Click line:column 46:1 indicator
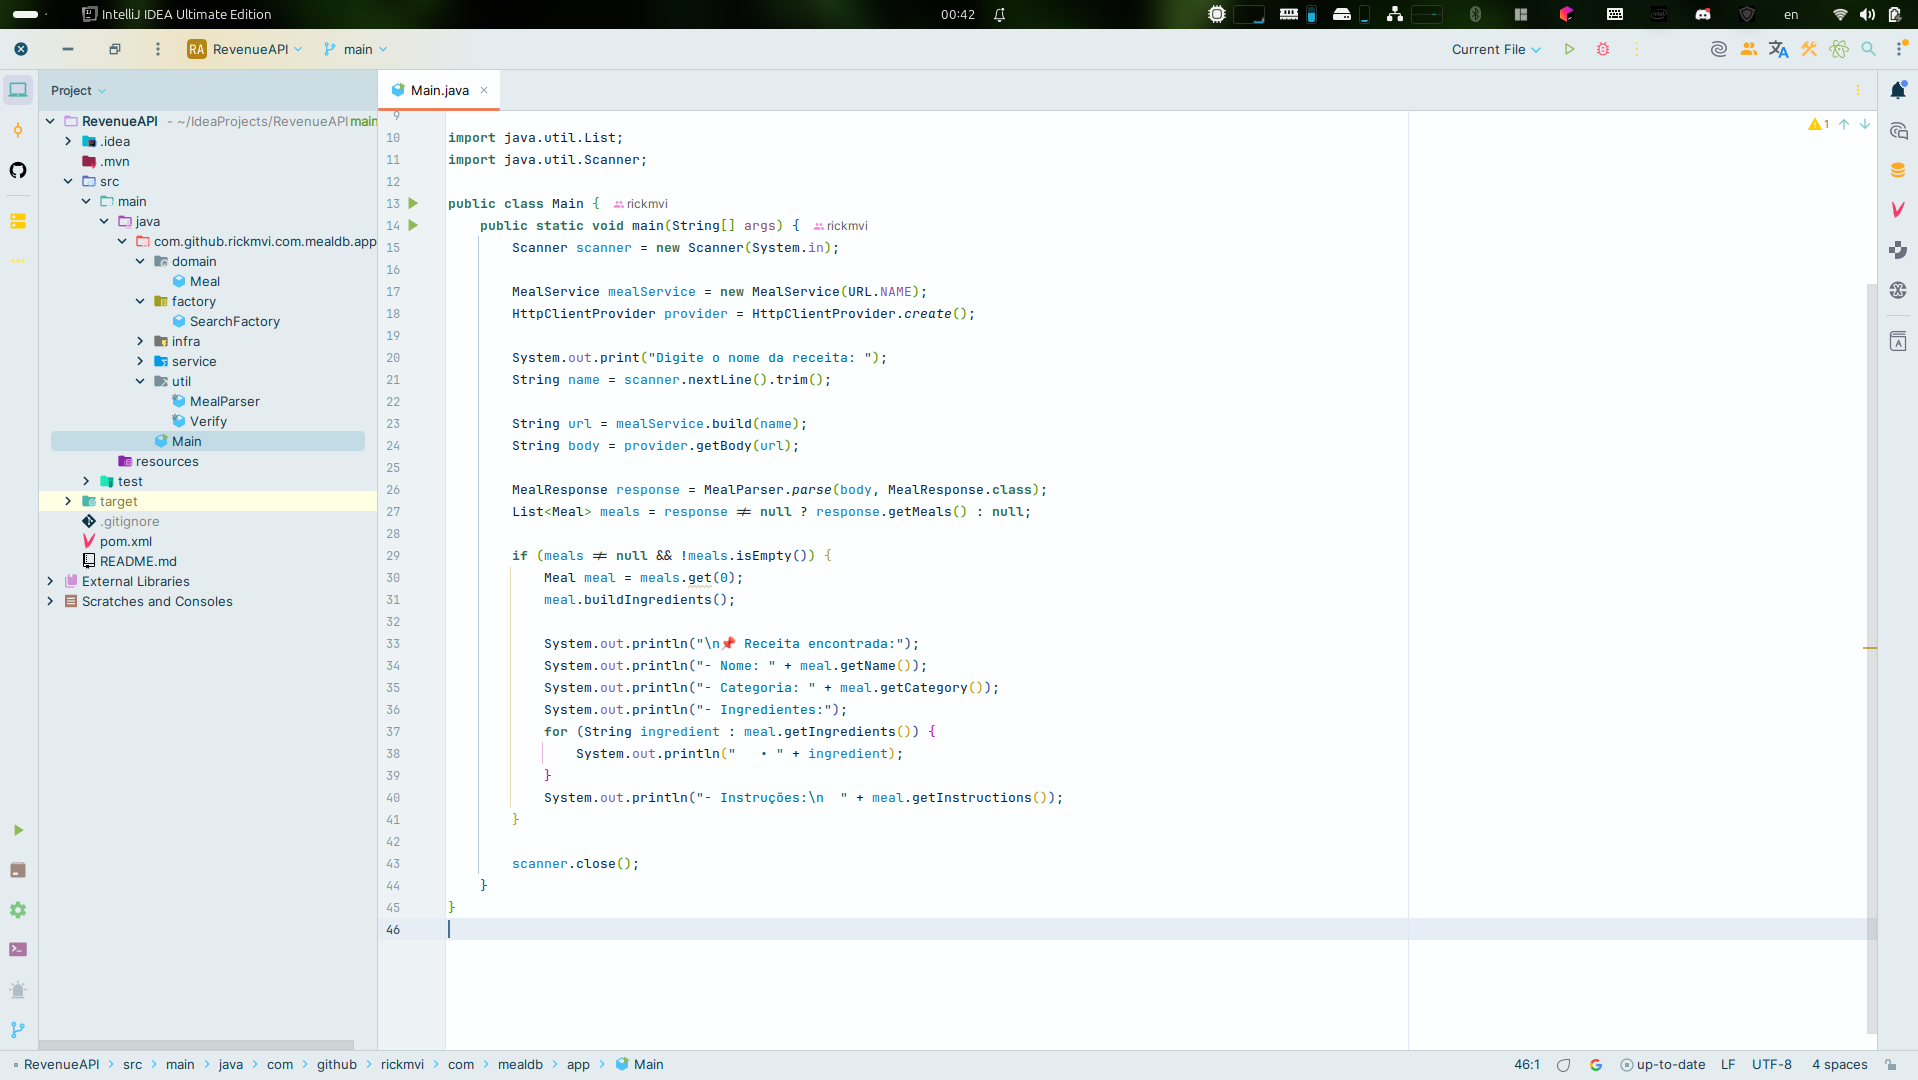The height and width of the screenshot is (1080, 1918). (1527, 1064)
